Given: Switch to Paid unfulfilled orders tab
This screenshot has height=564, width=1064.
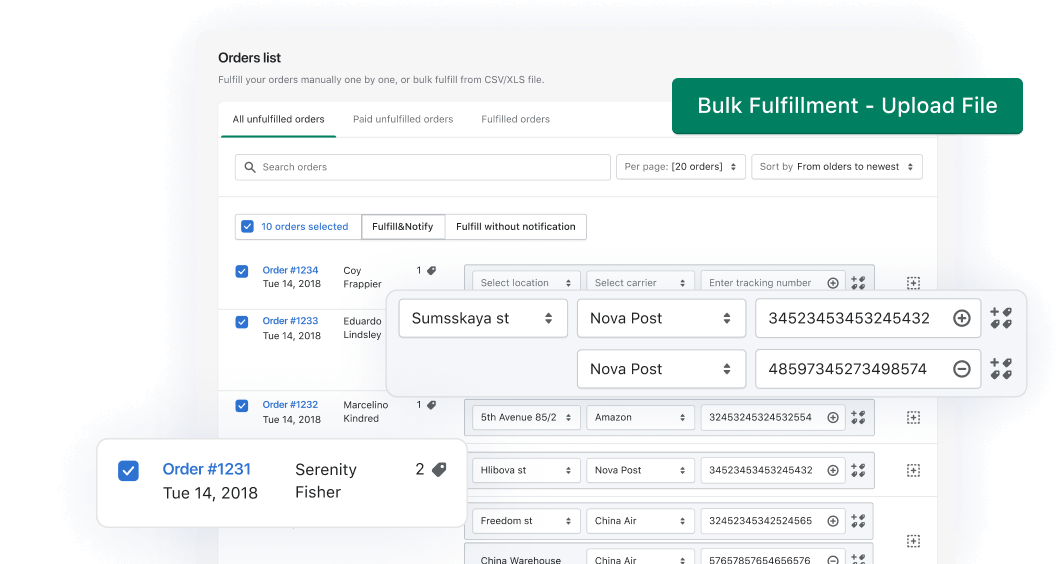Looking at the screenshot, I should tap(403, 119).
